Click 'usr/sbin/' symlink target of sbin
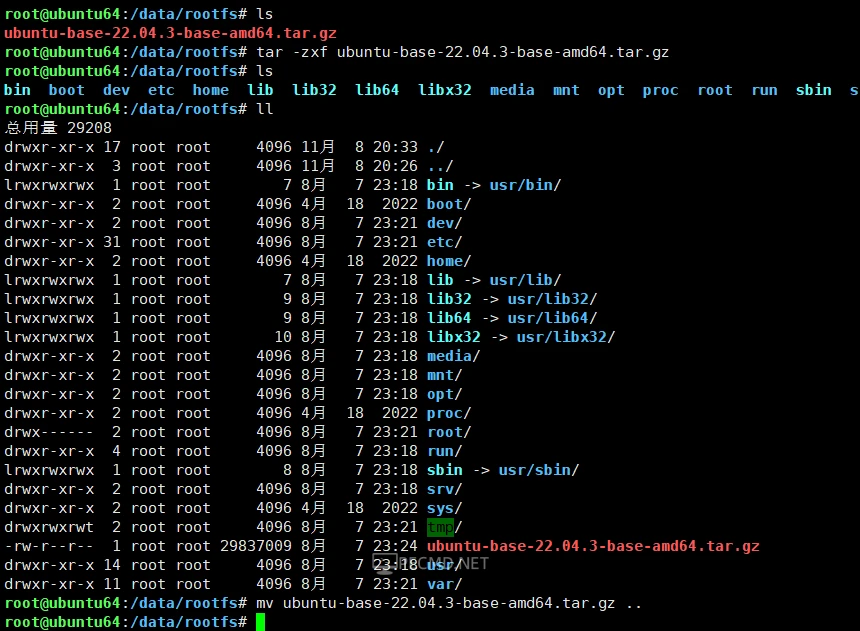Viewport: 860px width, 631px height. point(539,470)
